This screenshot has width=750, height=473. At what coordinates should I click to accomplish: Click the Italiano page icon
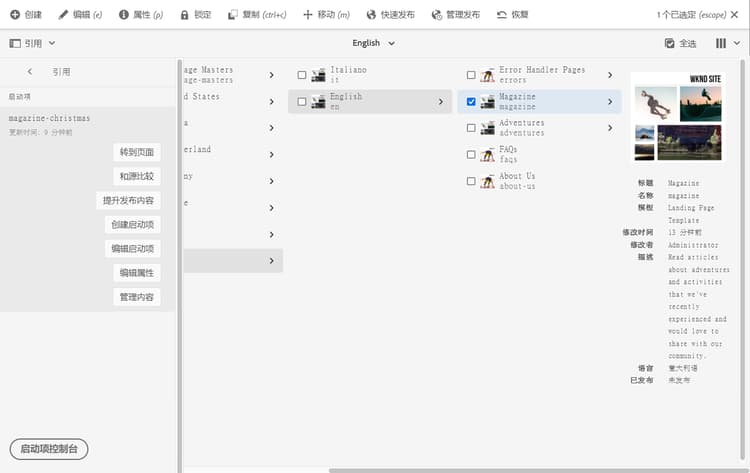click(x=319, y=75)
